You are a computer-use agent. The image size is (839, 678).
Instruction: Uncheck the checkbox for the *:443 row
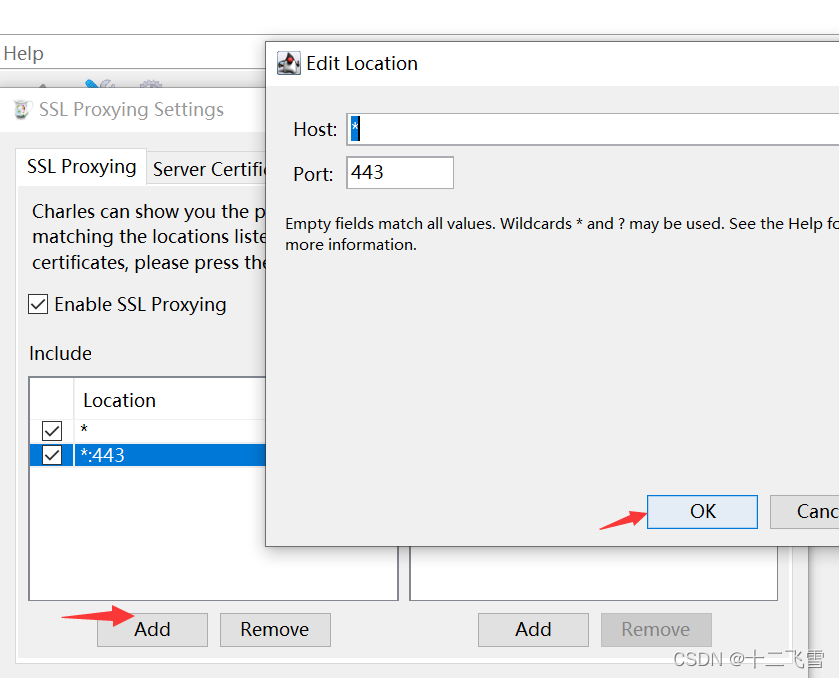click(x=52, y=455)
